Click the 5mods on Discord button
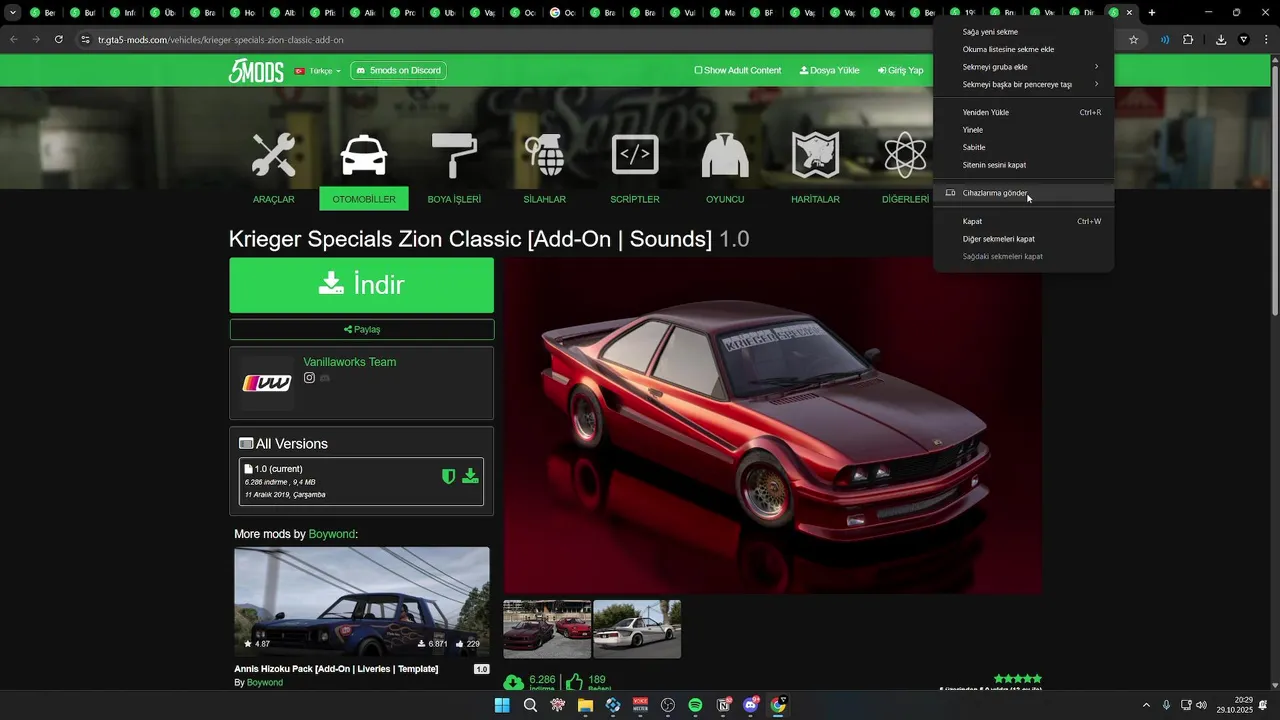This screenshot has height=720, width=1280. click(x=398, y=71)
